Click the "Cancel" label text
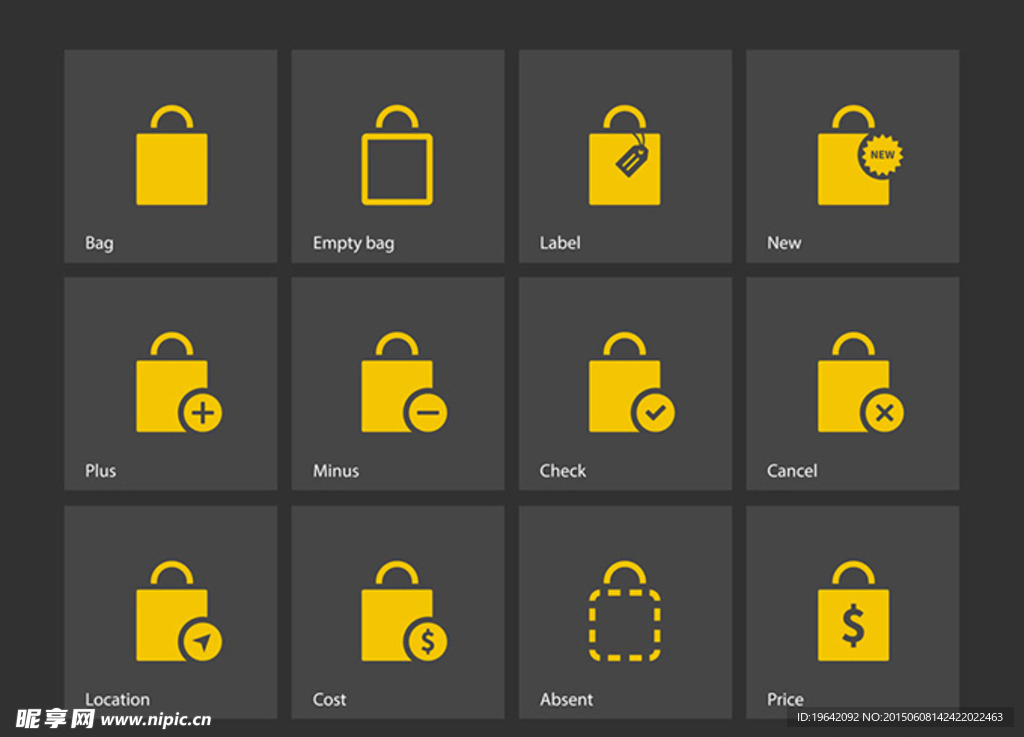1024x737 pixels. [x=792, y=471]
